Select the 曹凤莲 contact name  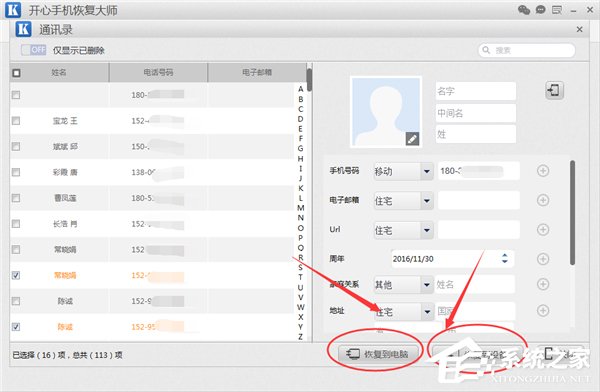(x=65, y=198)
